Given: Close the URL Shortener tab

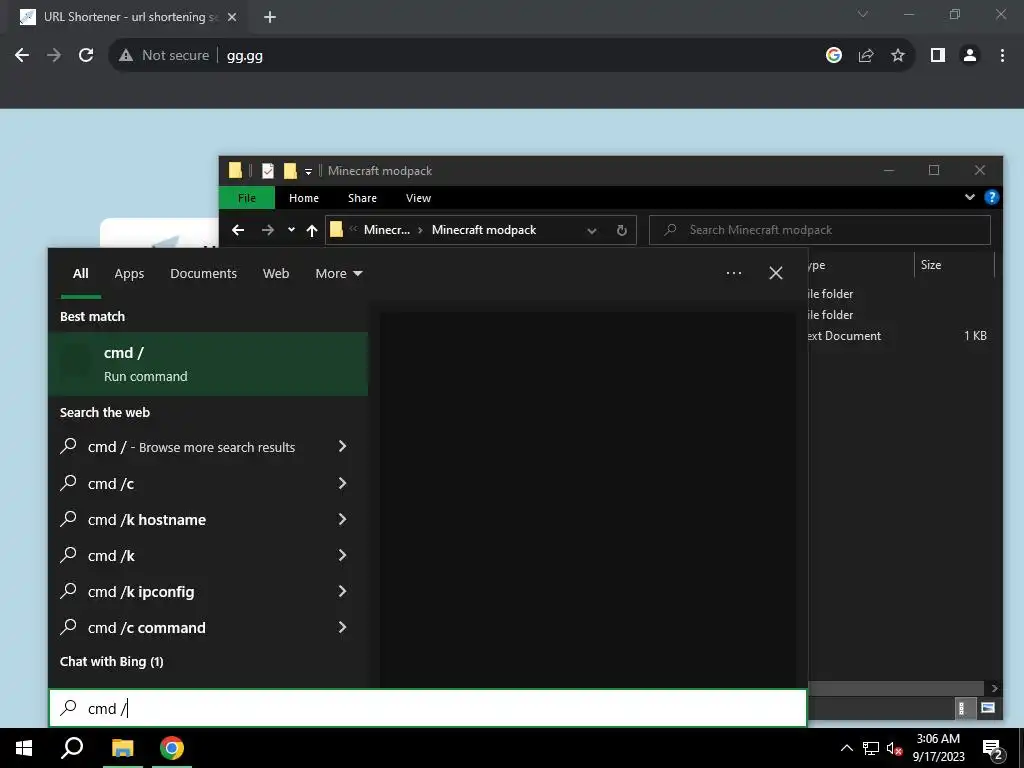Looking at the screenshot, I should [x=232, y=17].
